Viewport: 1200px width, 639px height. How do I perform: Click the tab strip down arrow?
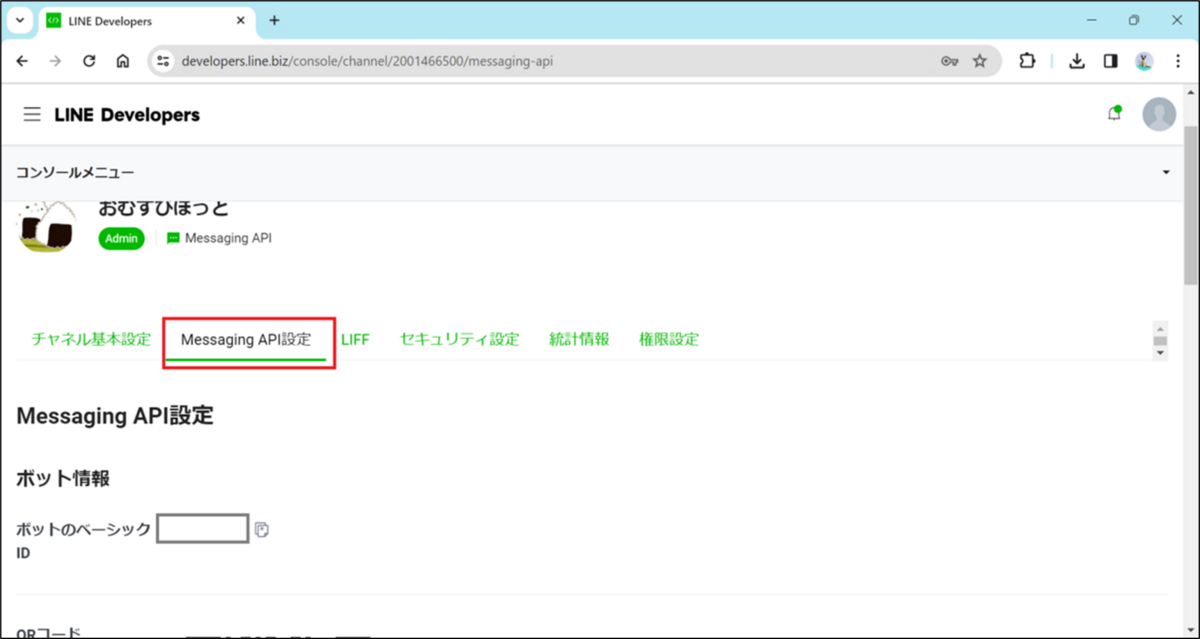[1160, 352]
